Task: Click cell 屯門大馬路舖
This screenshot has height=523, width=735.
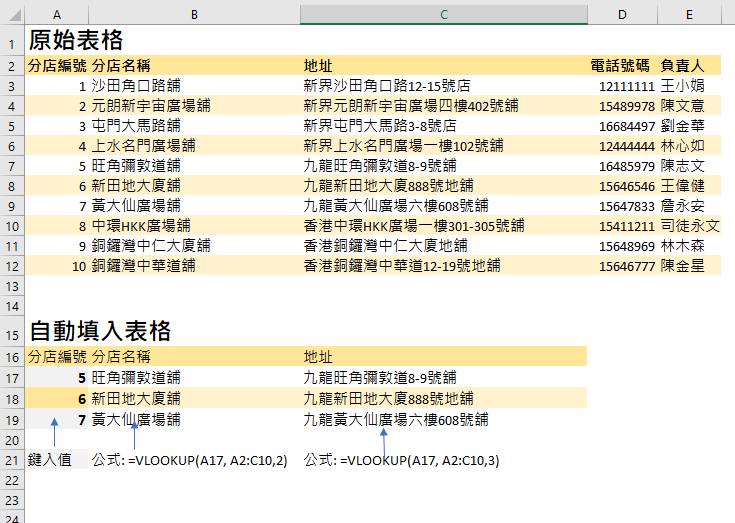Action: tap(136, 126)
